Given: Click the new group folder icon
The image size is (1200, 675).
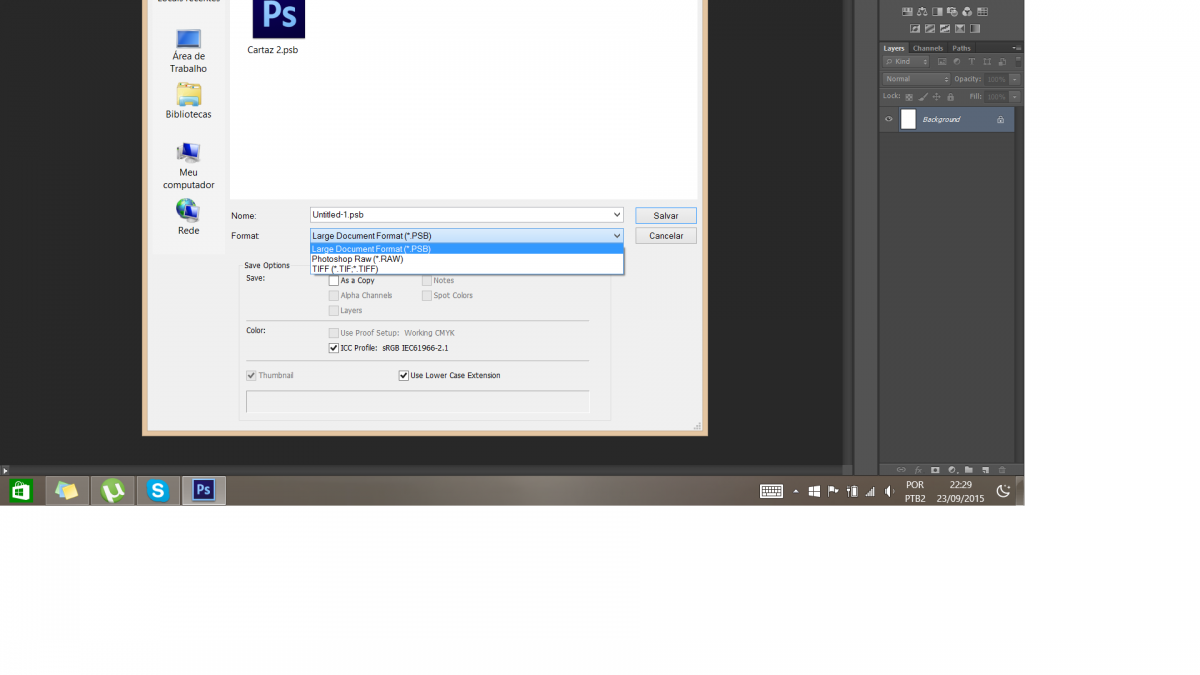Looking at the screenshot, I should tap(969, 470).
